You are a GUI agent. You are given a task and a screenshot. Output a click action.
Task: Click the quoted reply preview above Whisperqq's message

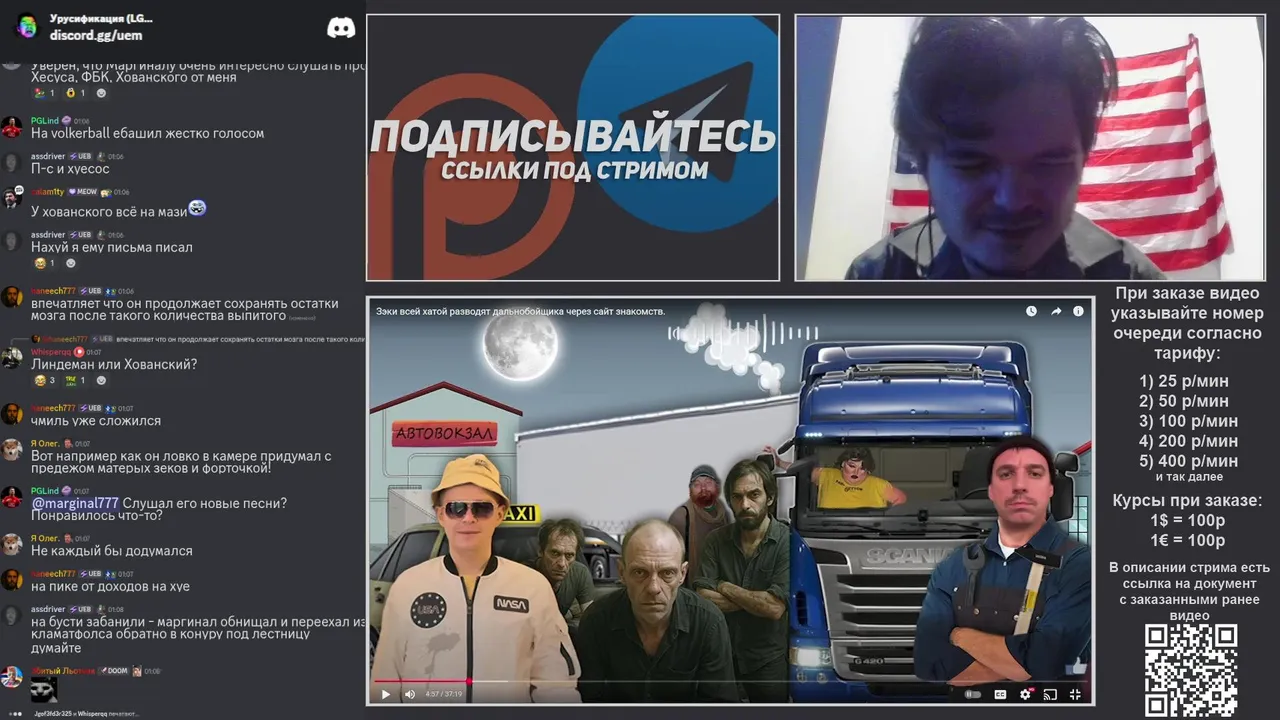[197, 339]
